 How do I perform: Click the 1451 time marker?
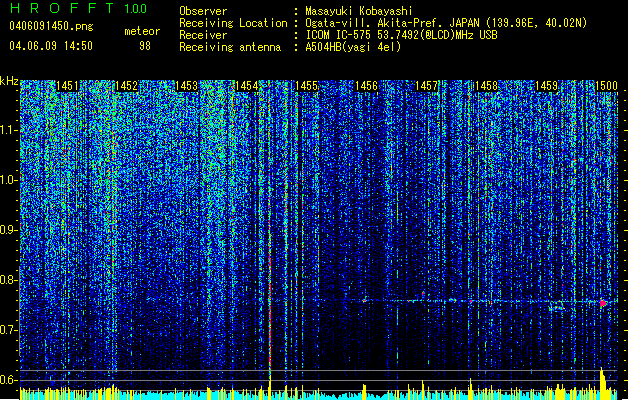point(67,86)
